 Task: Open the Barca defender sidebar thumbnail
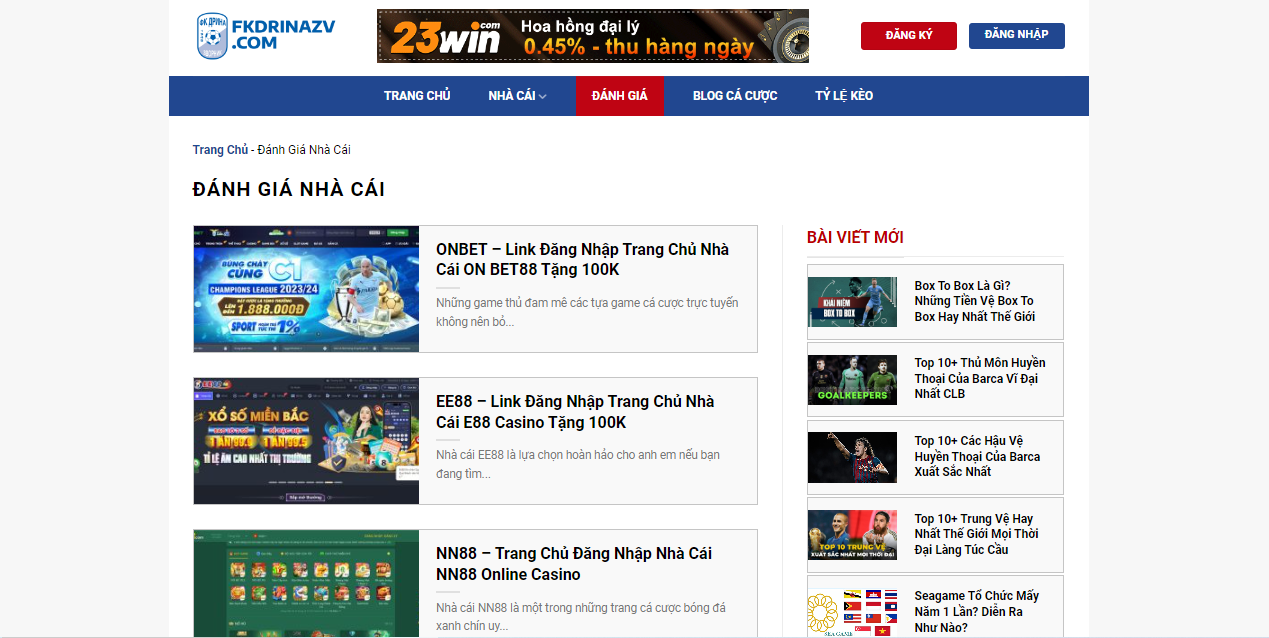(853, 458)
